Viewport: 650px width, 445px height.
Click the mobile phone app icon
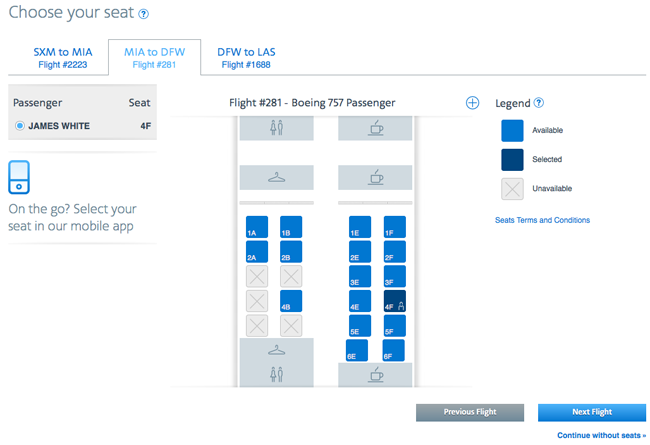tap(20, 177)
